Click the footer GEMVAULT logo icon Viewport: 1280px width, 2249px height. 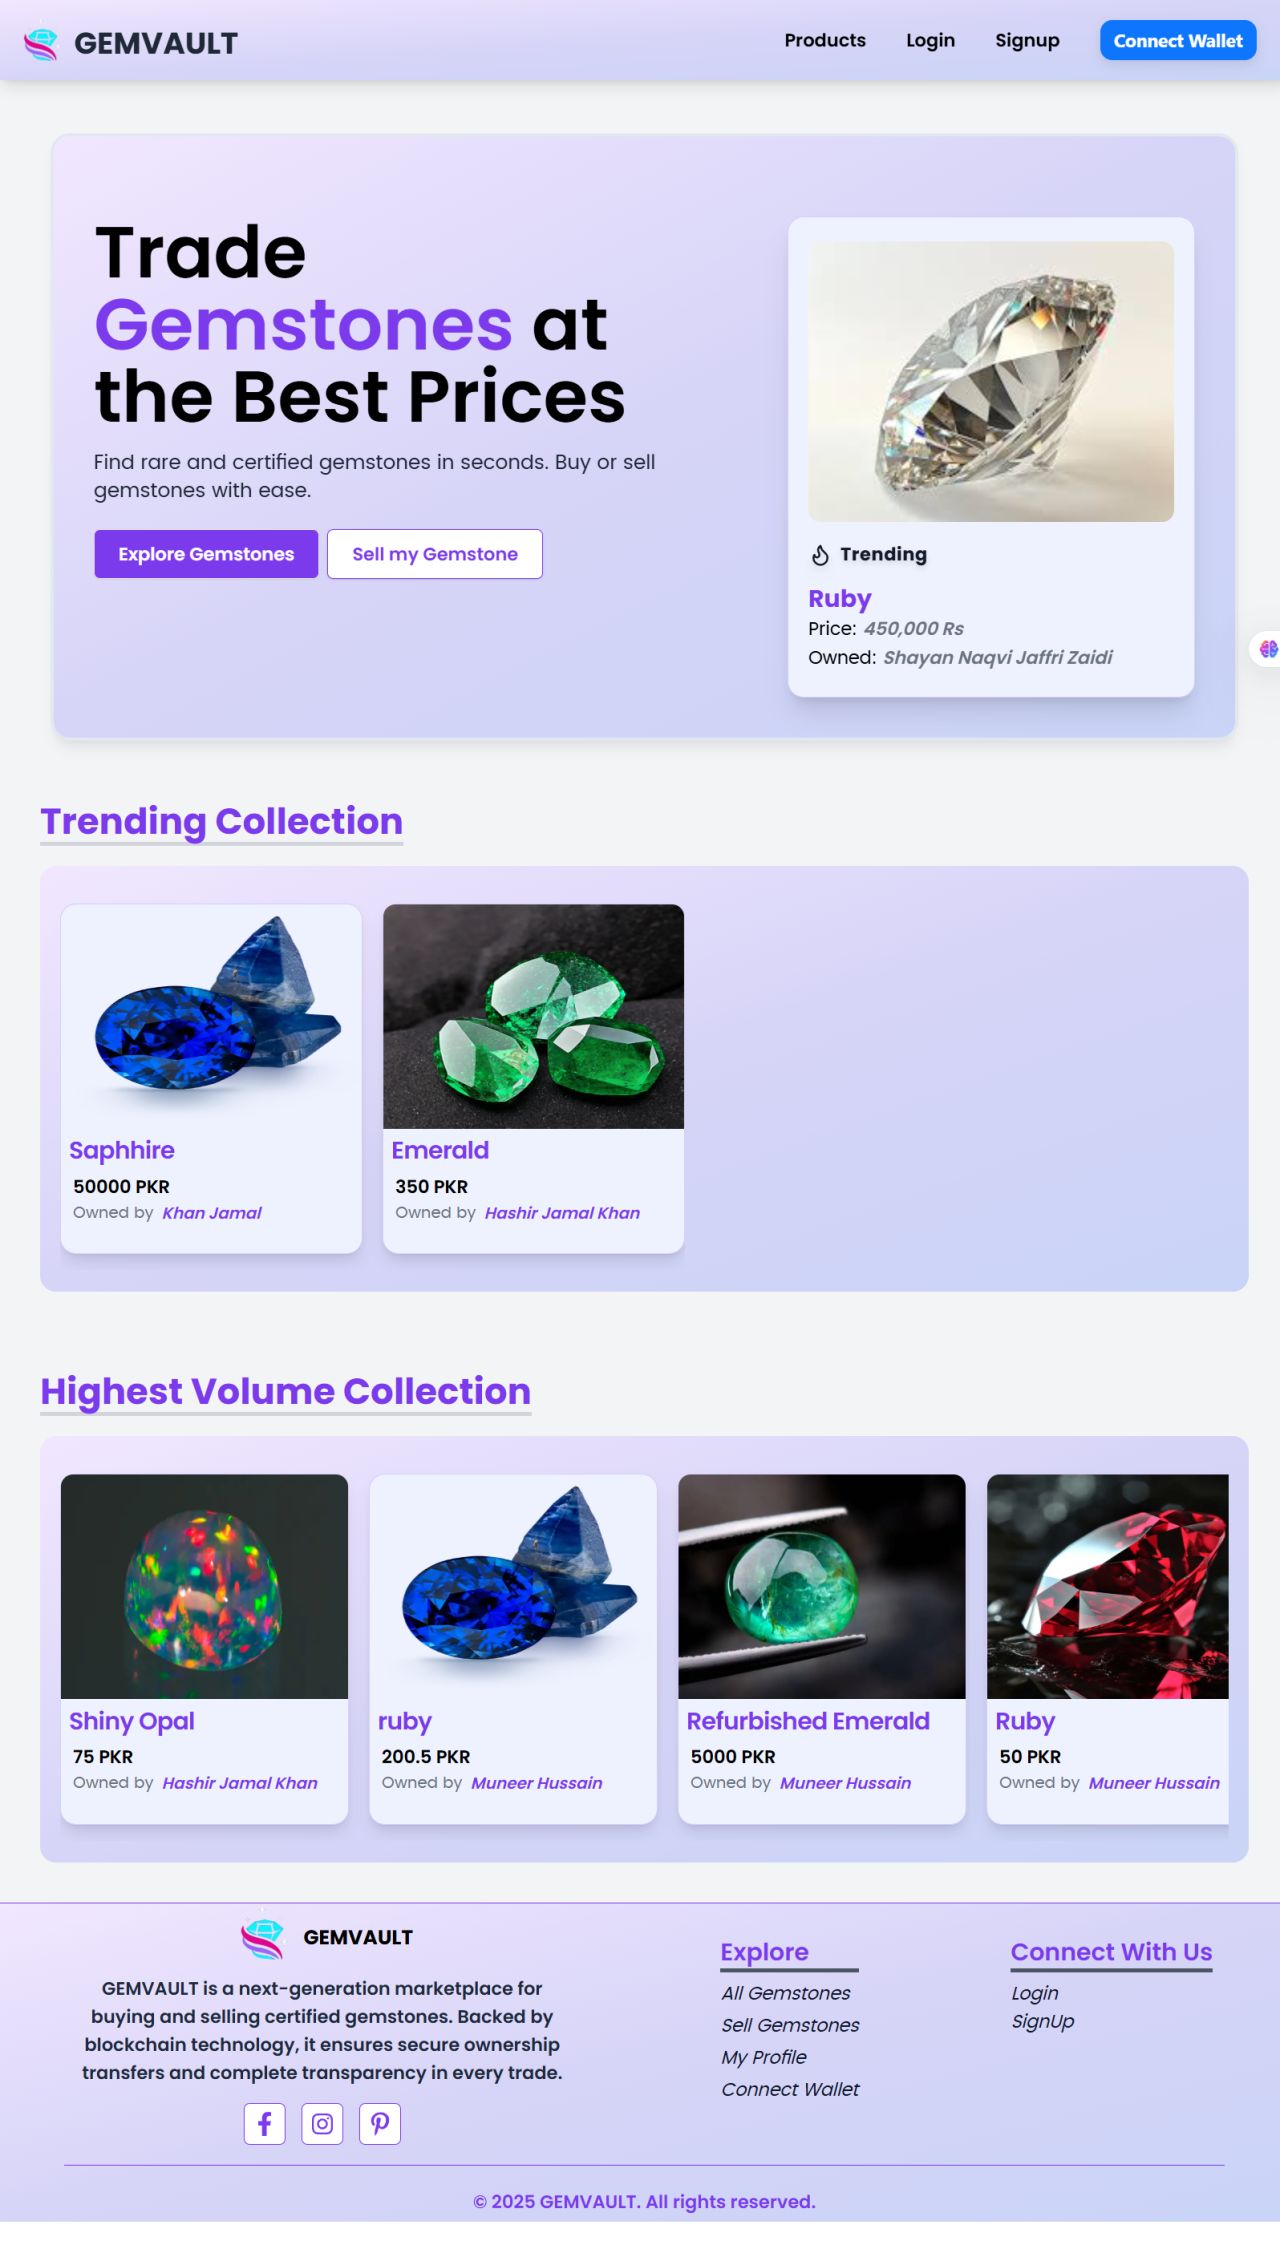coord(263,1938)
